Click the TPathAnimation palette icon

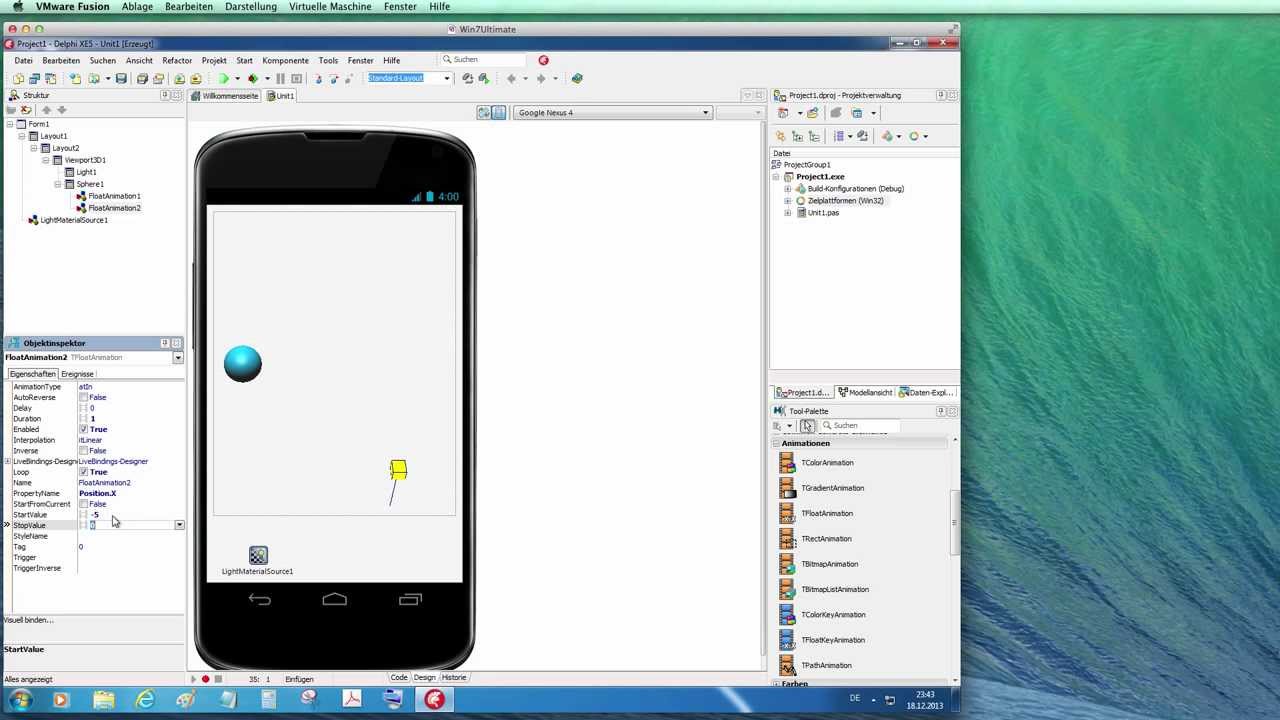(x=787, y=665)
